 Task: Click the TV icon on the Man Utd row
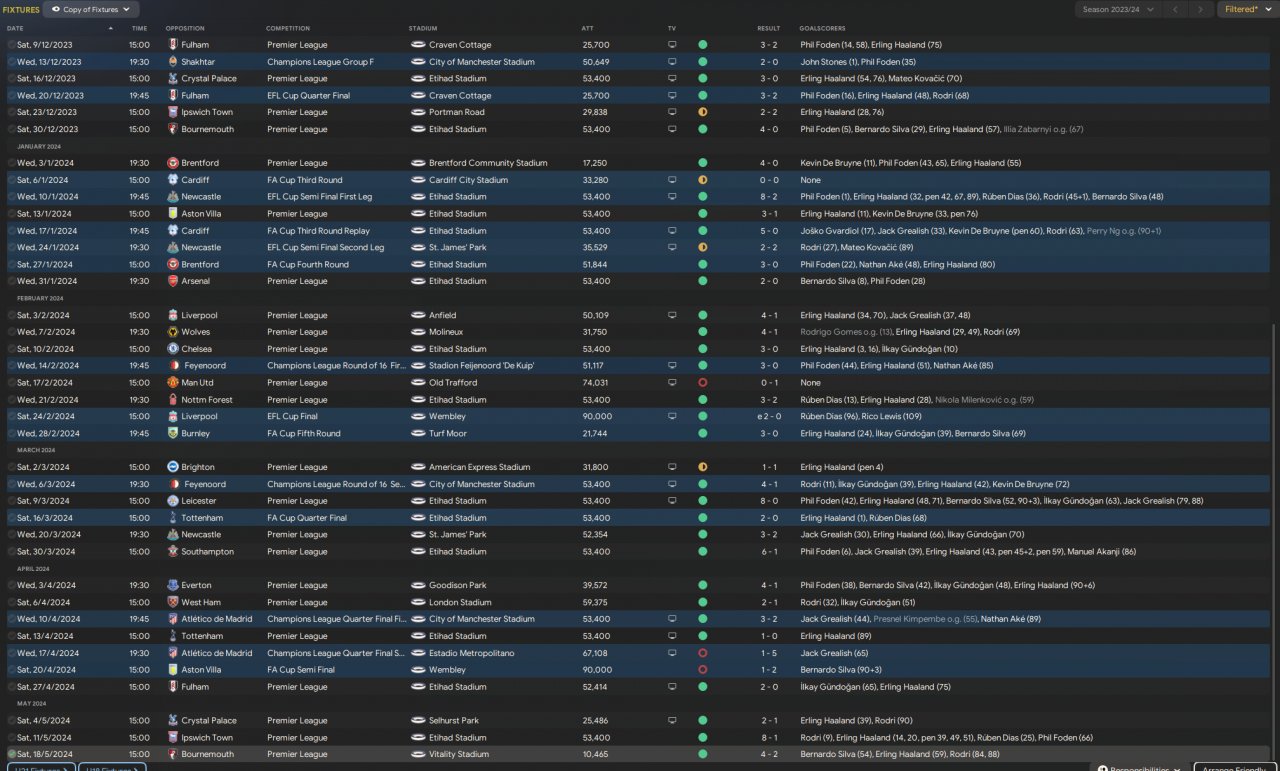pyautogui.click(x=672, y=383)
